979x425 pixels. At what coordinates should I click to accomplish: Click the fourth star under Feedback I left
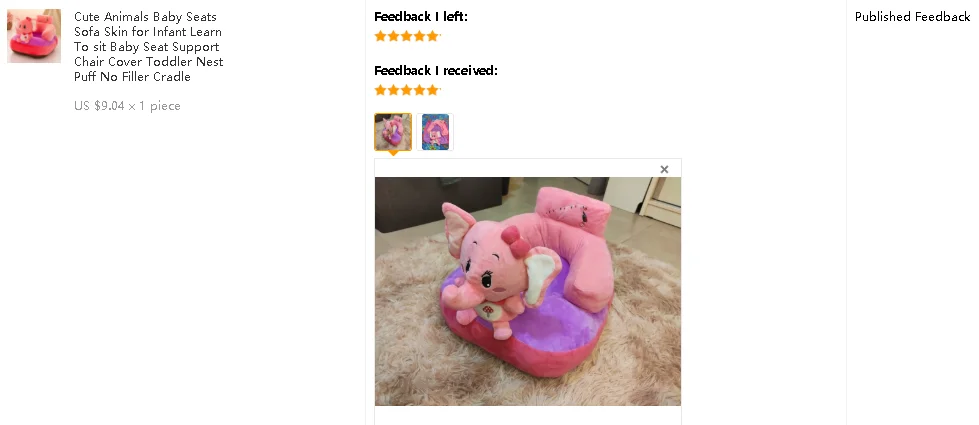pos(420,36)
